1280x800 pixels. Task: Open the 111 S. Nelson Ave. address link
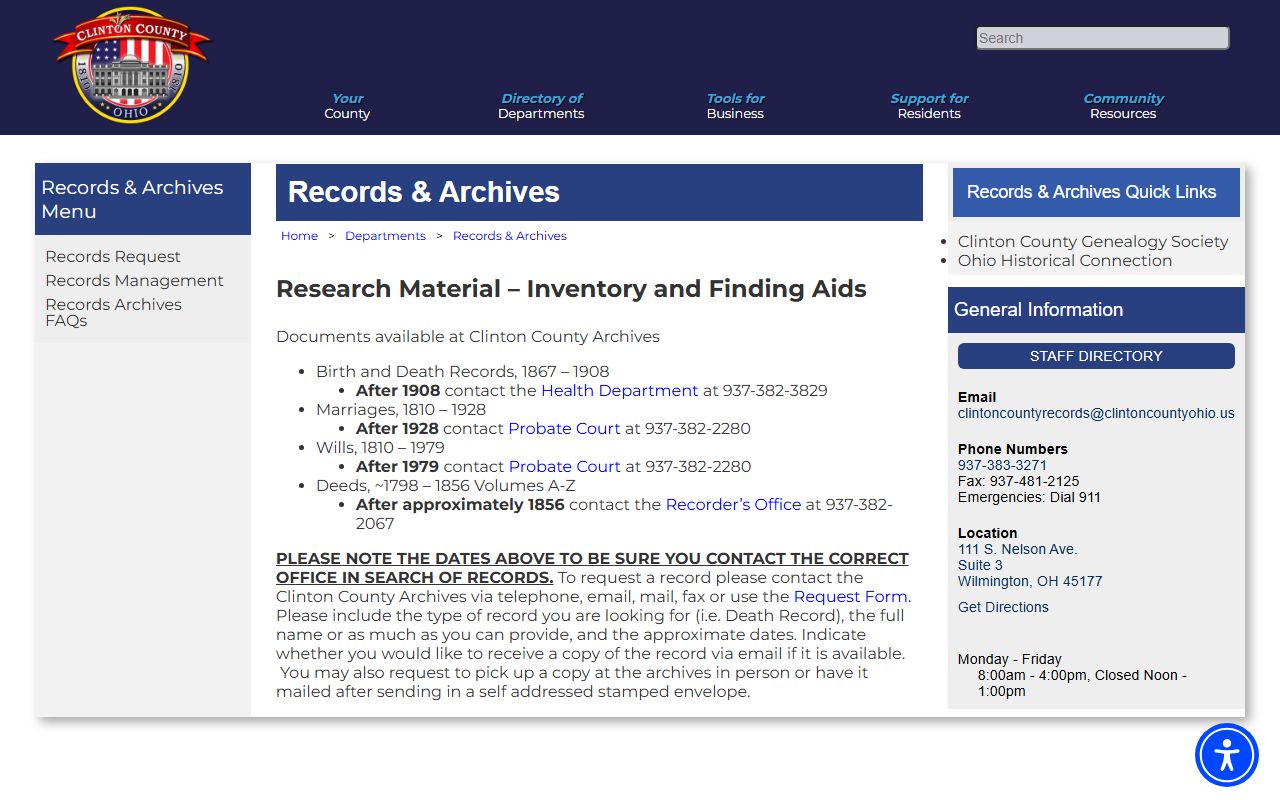1030,565
